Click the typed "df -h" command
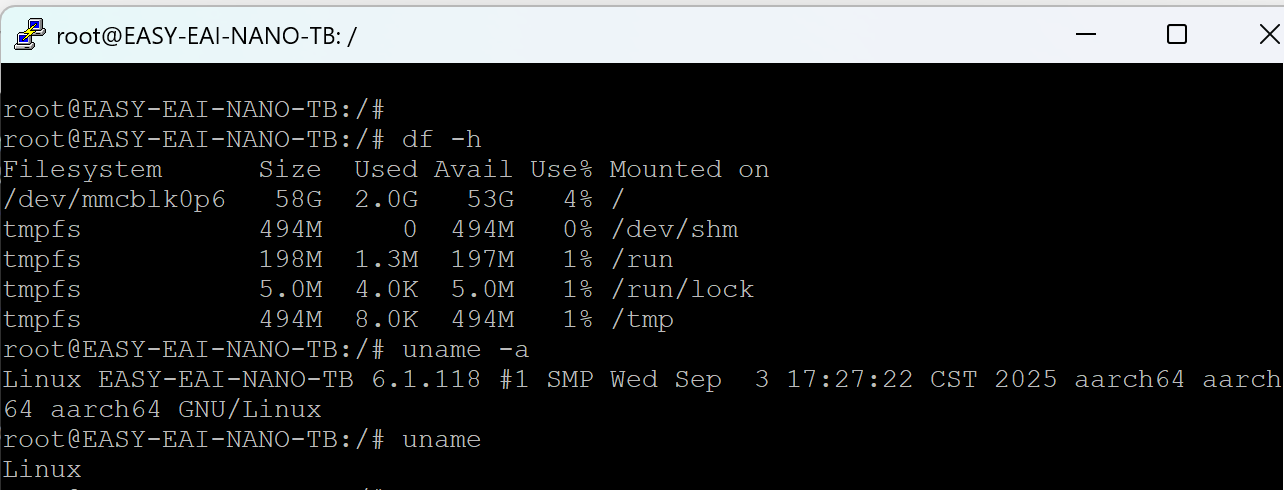 (441, 140)
